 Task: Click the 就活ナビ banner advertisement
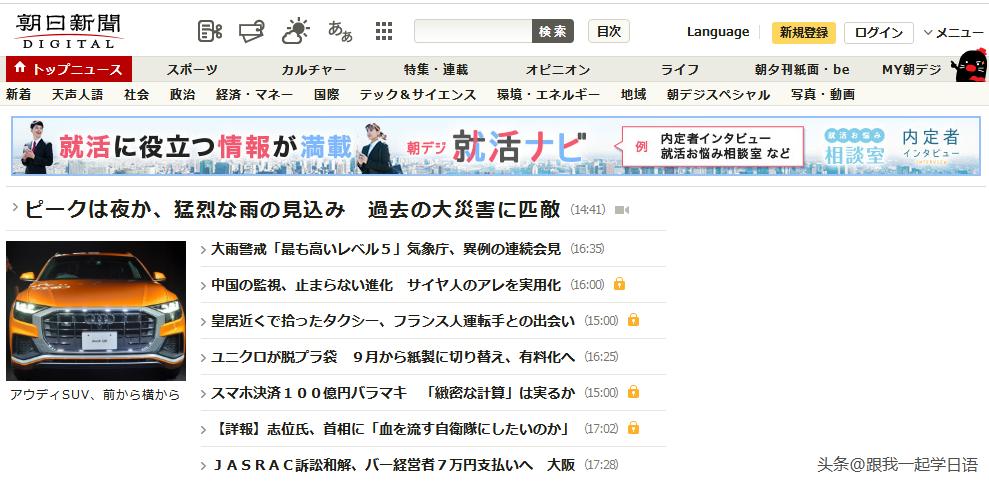(x=496, y=146)
